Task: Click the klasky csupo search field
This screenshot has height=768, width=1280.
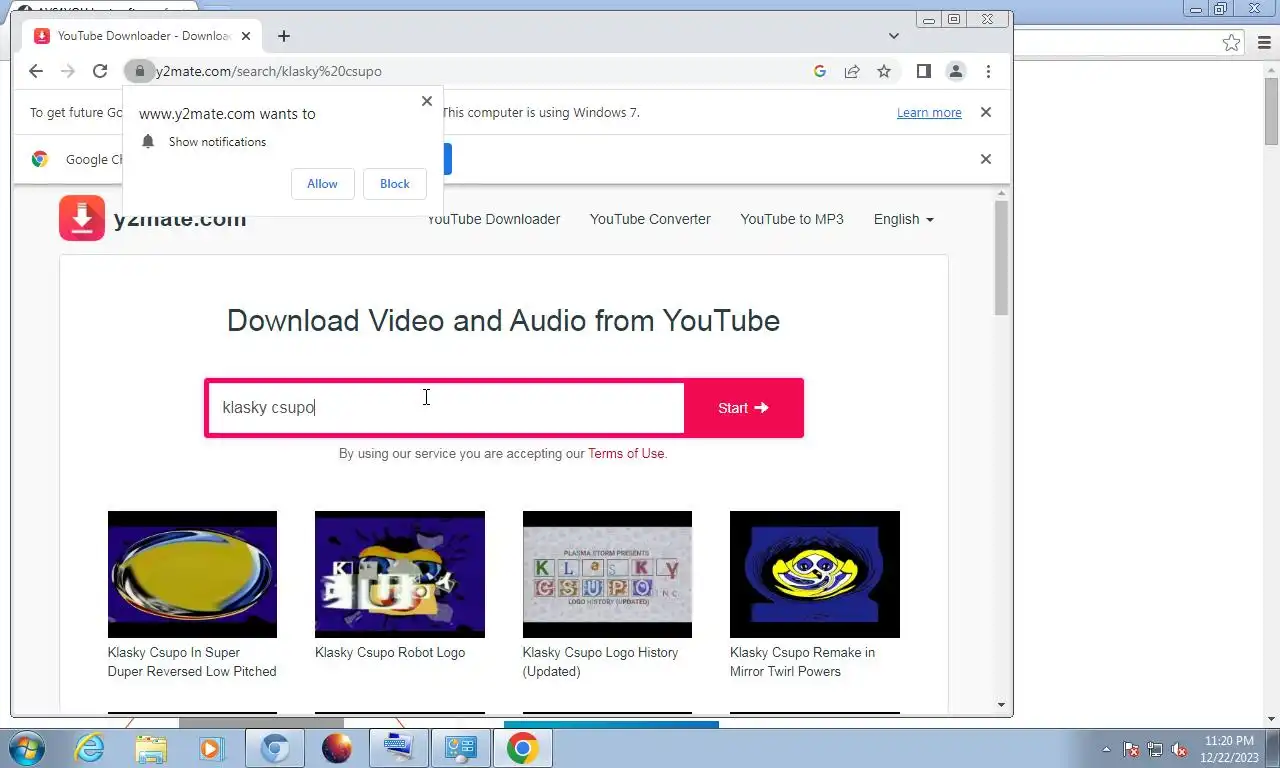Action: pos(446,408)
